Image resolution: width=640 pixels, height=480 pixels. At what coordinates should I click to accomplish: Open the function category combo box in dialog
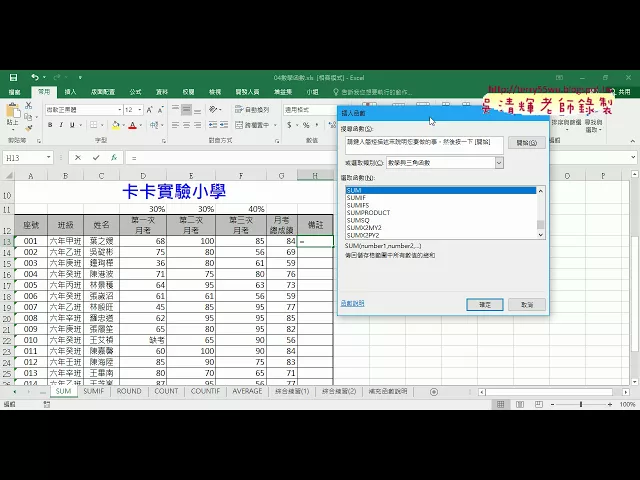[x=444, y=163]
